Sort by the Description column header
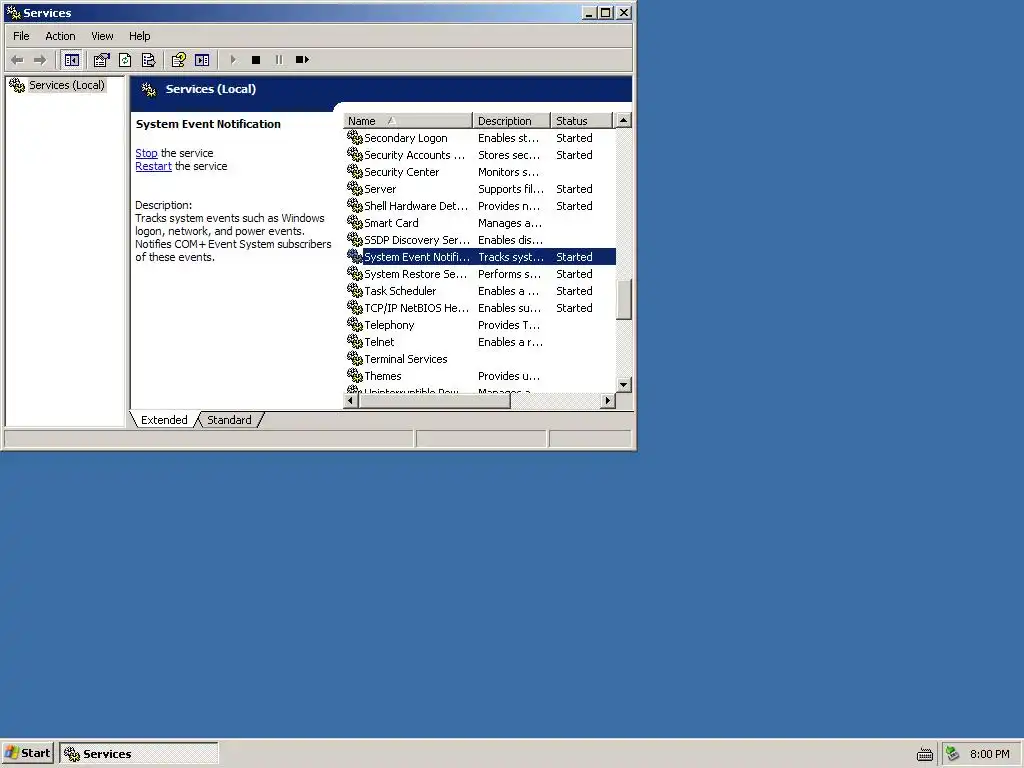The height and width of the screenshot is (768, 1024). click(x=511, y=121)
